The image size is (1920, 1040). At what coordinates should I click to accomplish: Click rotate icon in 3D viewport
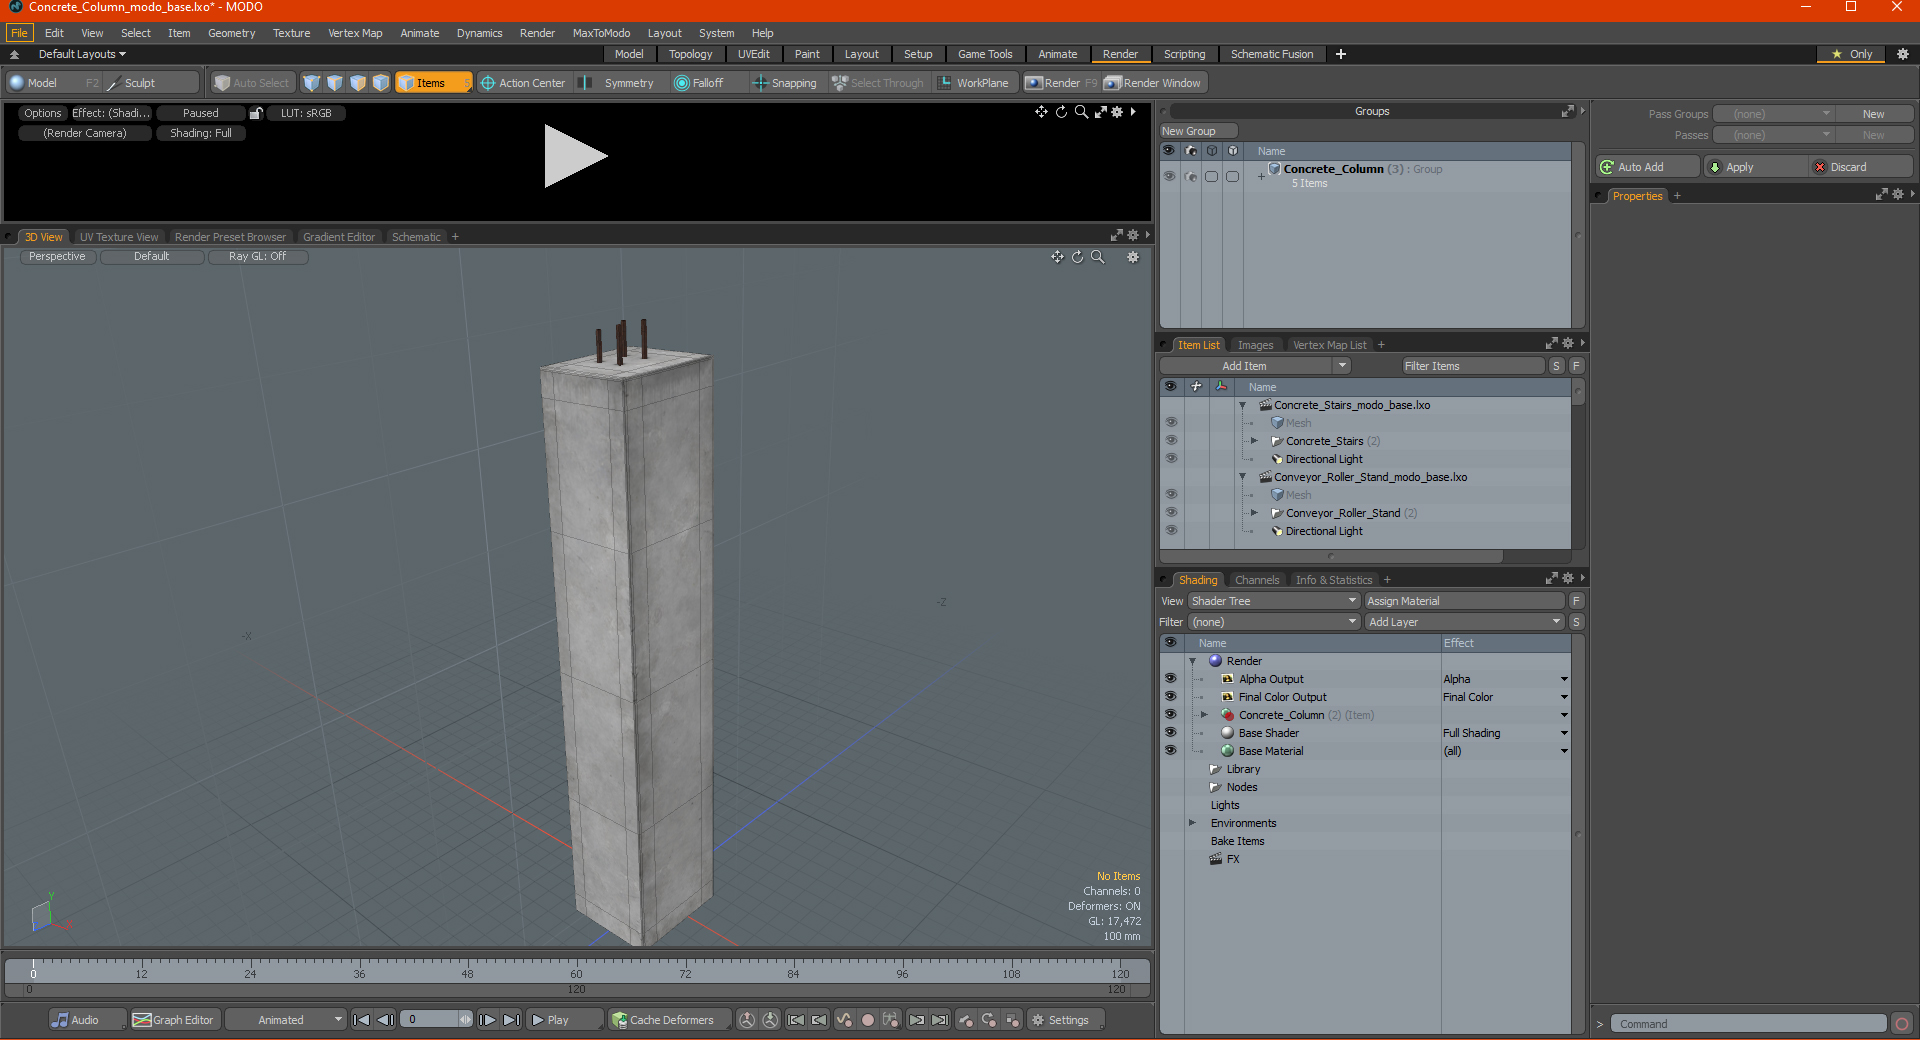(1077, 257)
